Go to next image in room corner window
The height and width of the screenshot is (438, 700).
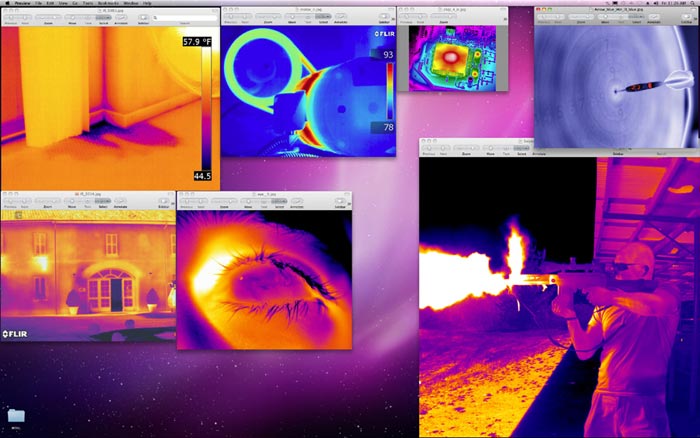click(x=25, y=17)
